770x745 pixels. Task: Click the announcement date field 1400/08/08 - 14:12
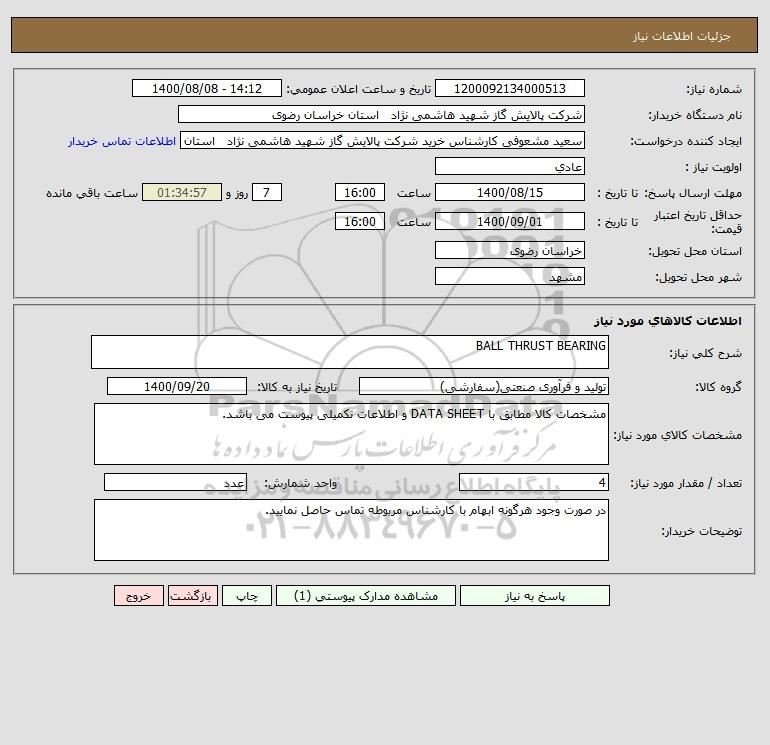tap(207, 88)
